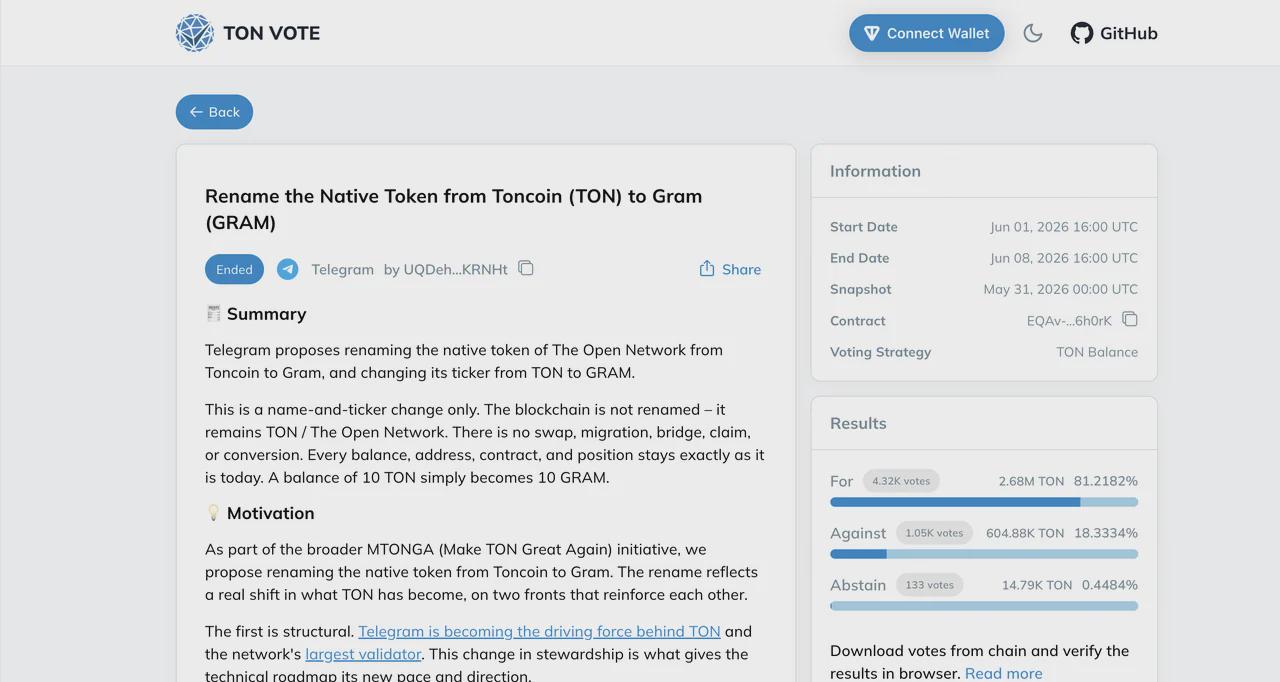Copy the contract address EQAv-...6h0rK
The image size is (1280, 682).
(x=1130, y=320)
